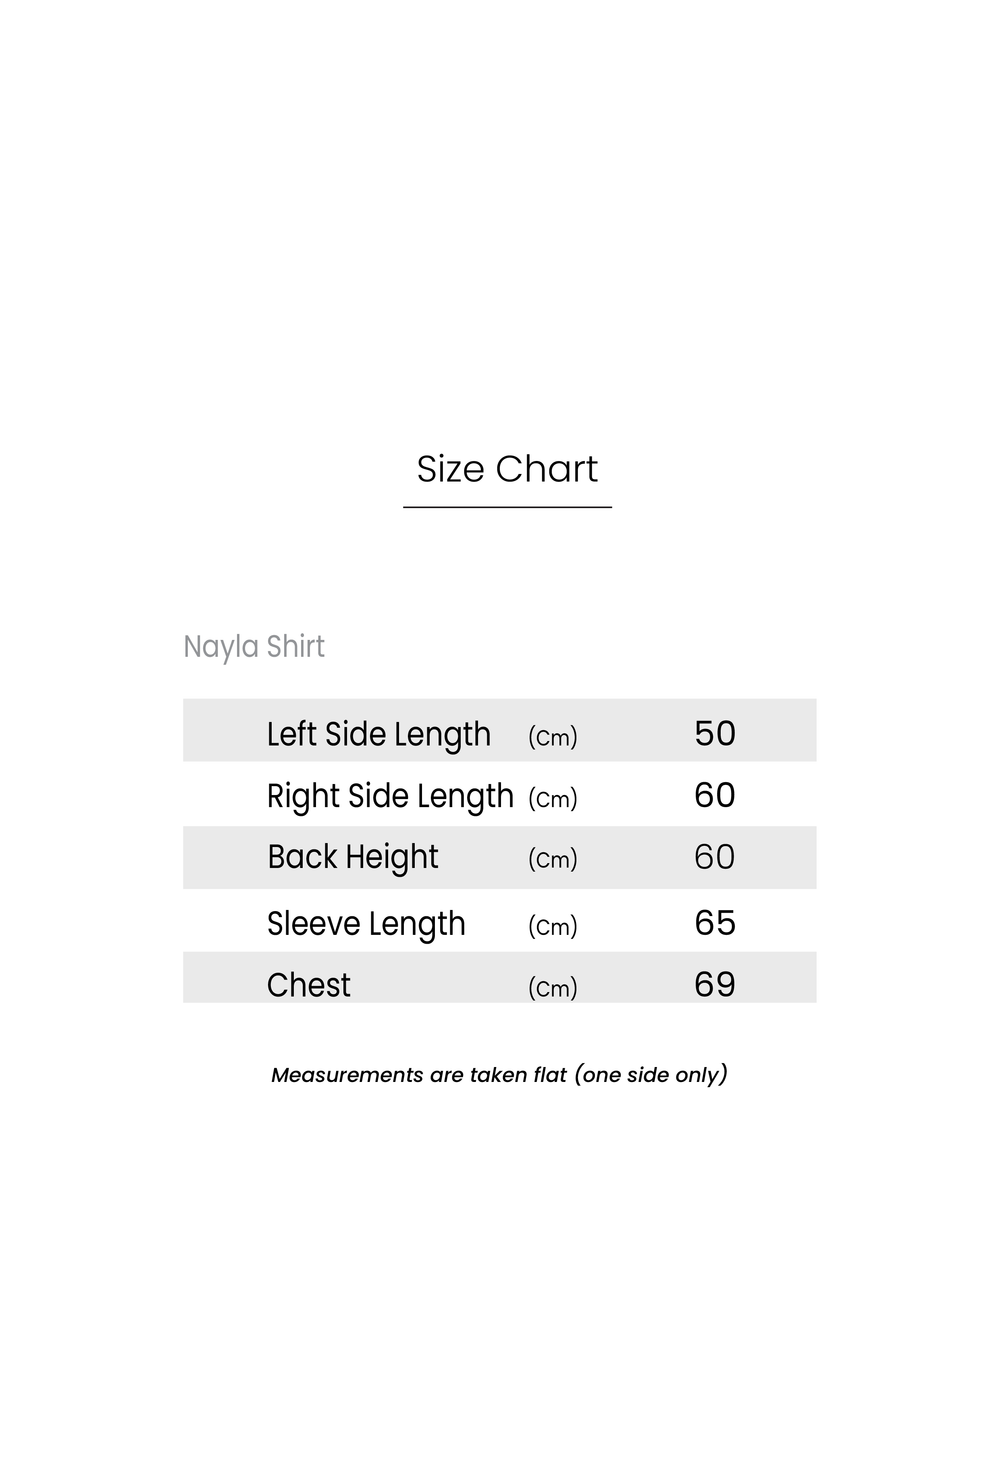Select the Cm unit in Sleeve Length row
The image size is (1000, 1472).
553,927
